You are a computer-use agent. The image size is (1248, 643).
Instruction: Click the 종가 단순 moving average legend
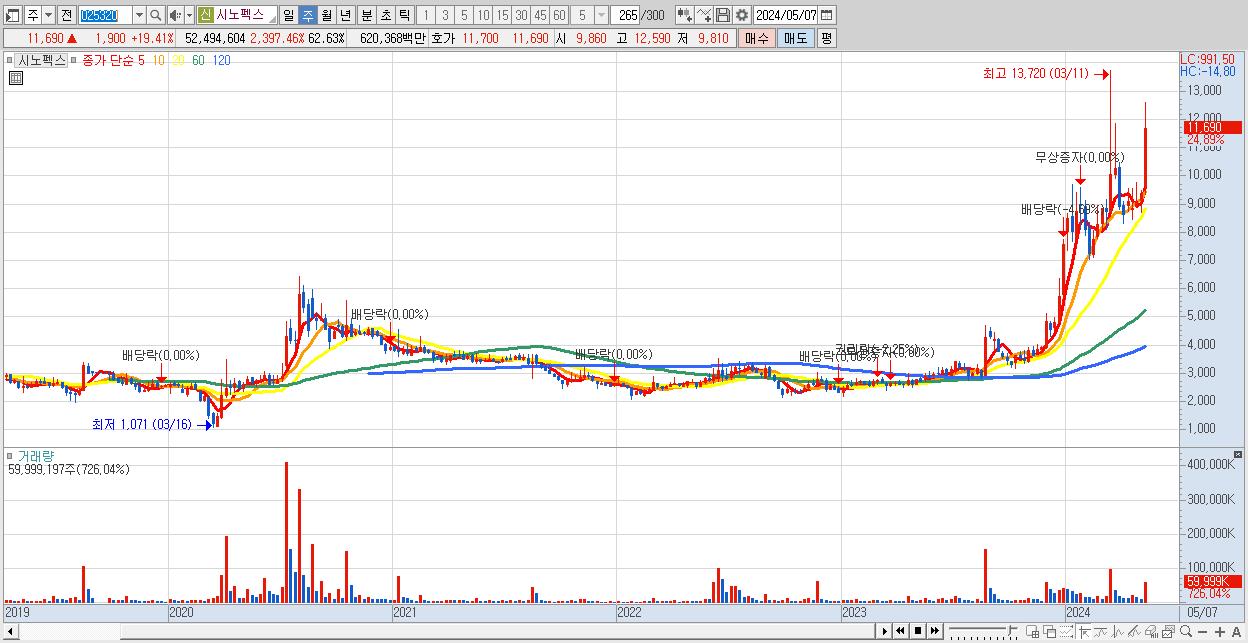pyautogui.click(x=107, y=60)
